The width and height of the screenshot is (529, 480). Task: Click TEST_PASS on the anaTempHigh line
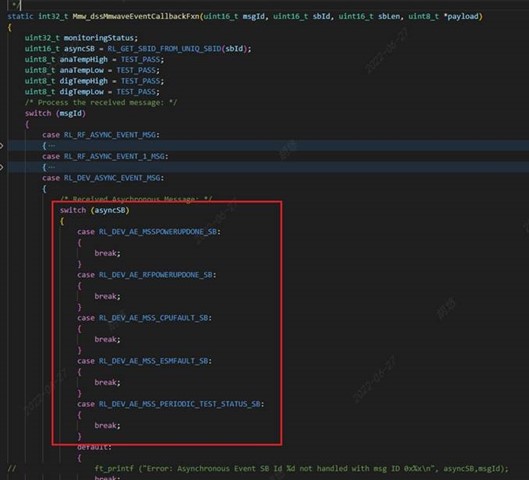pyautogui.click(x=140, y=59)
